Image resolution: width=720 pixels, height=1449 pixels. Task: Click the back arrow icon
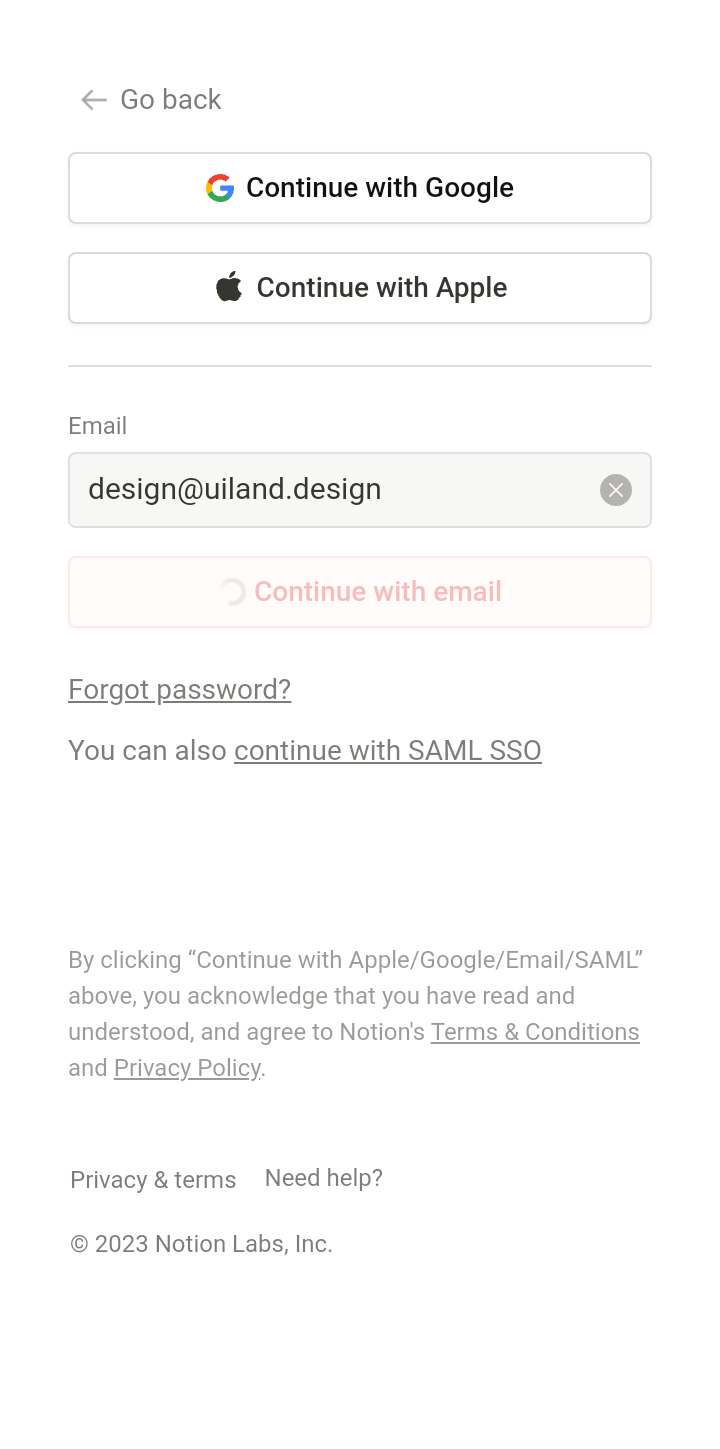pos(94,100)
